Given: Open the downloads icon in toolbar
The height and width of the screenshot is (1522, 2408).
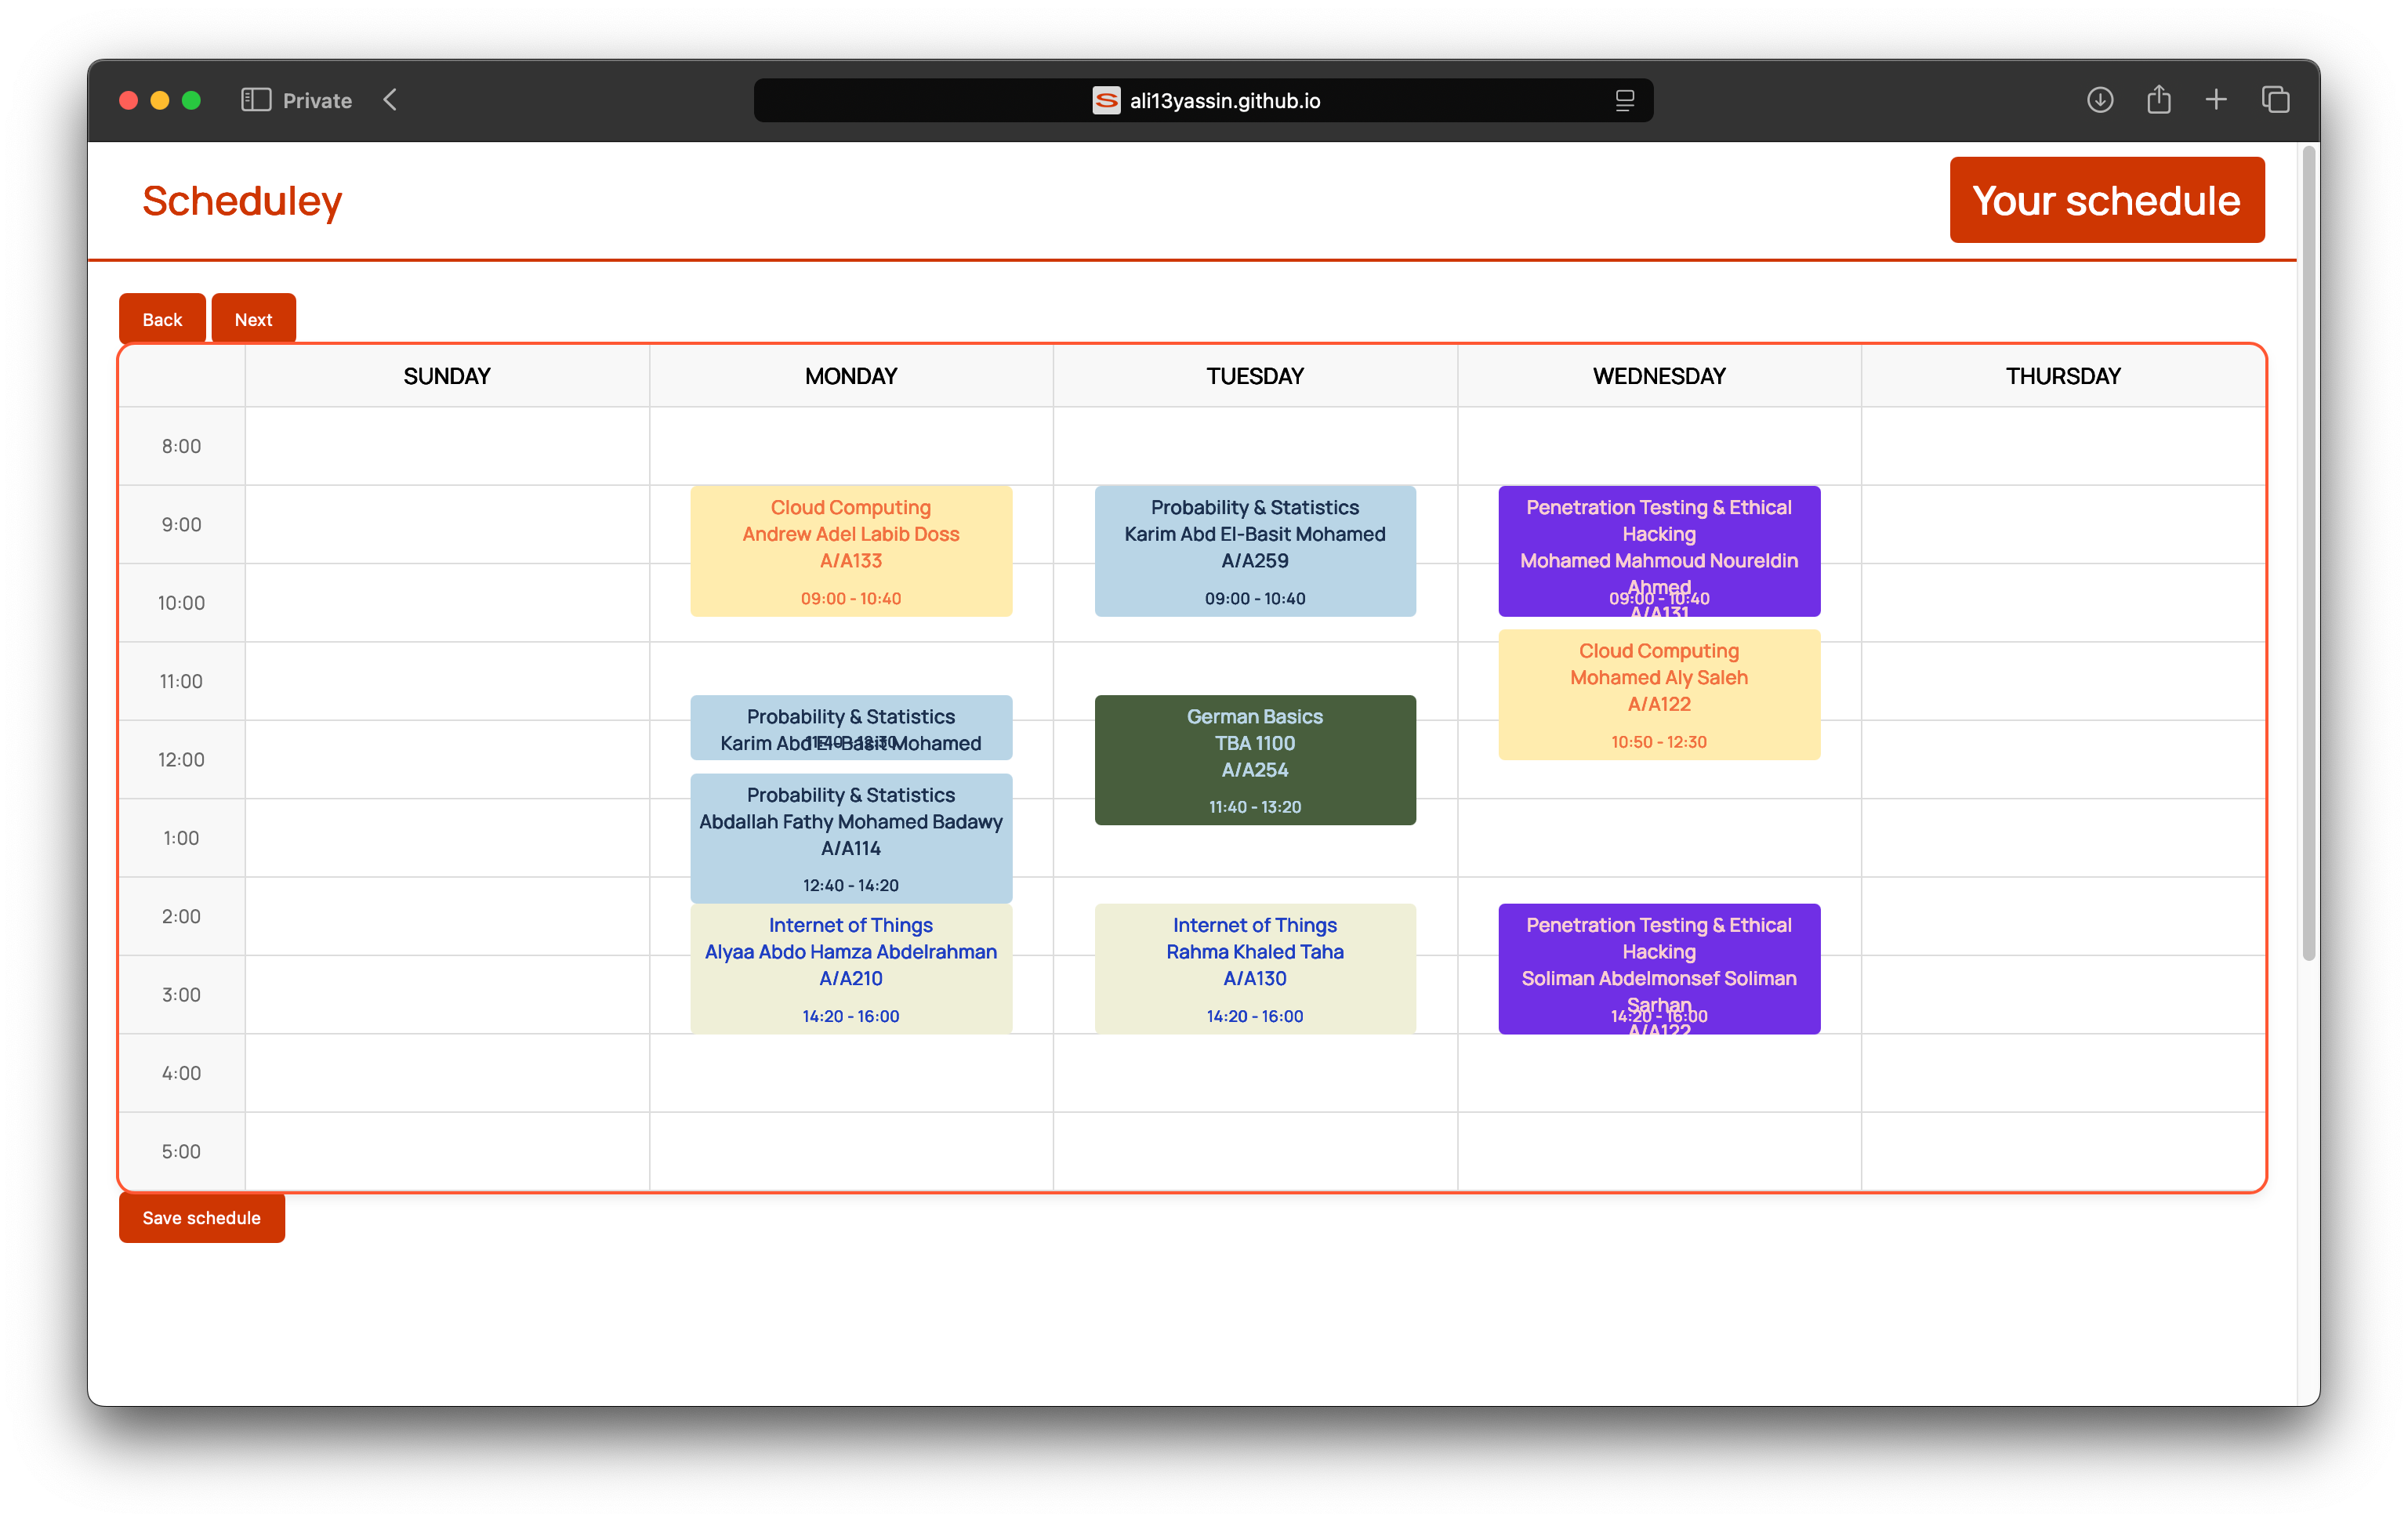Looking at the screenshot, I should (2099, 100).
